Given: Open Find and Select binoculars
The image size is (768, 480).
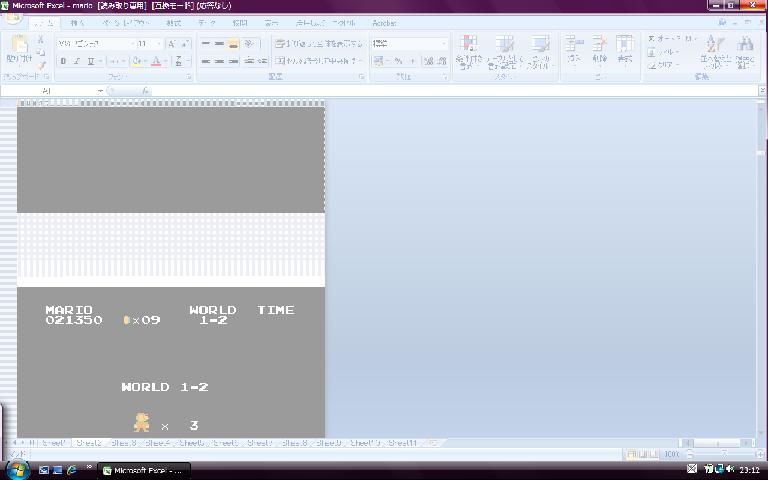Looking at the screenshot, I should point(745,52).
